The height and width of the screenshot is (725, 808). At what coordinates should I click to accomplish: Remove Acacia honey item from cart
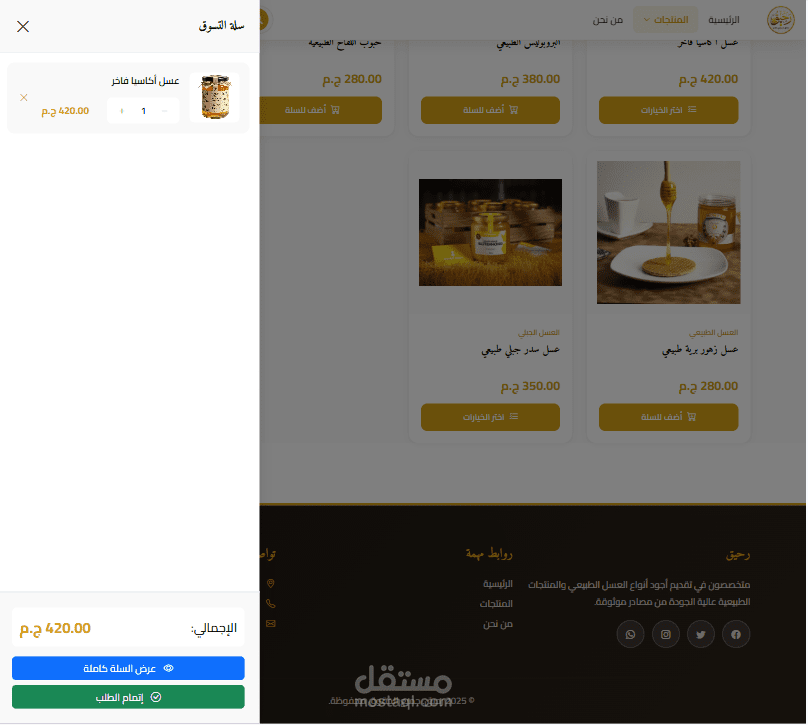point(24,97)
